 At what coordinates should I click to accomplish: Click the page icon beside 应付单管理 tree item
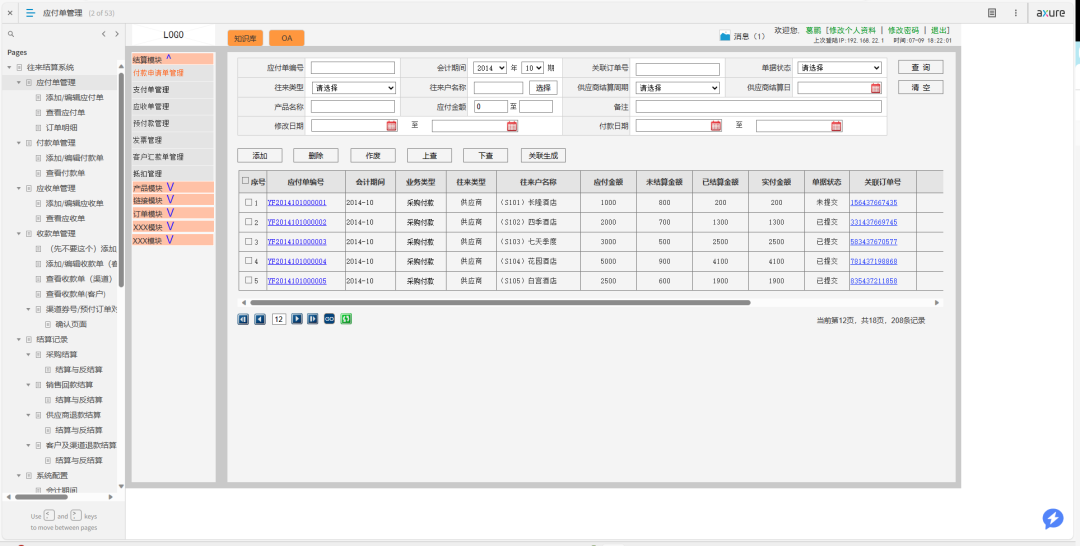click(29, 83)
